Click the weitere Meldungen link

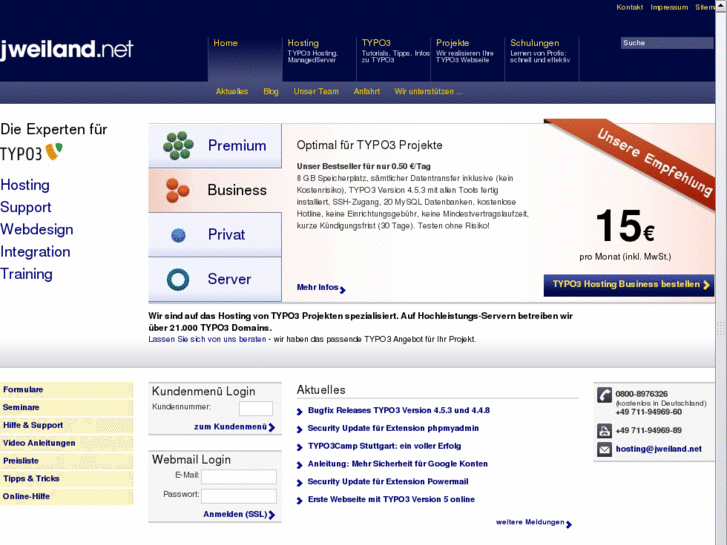[530, 522]
